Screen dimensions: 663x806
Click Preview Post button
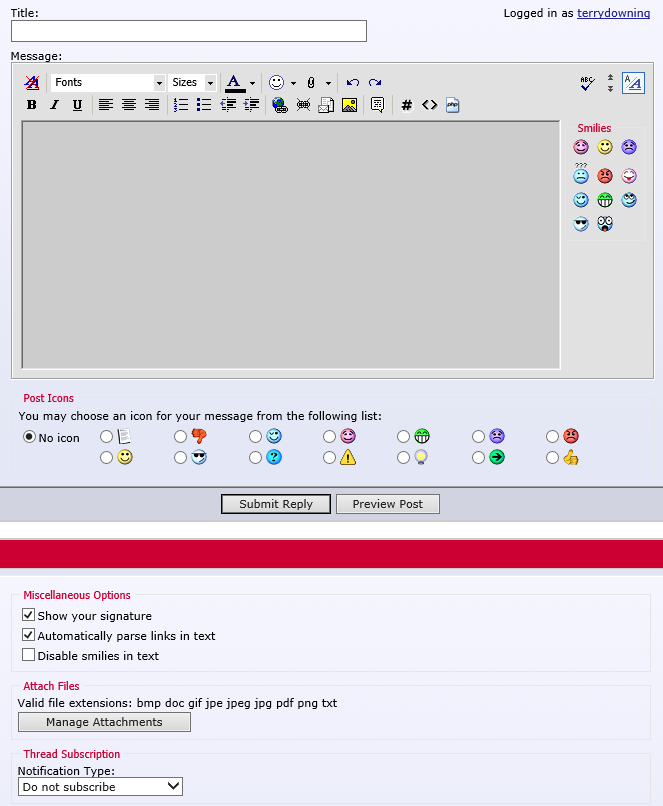point(388,504)
